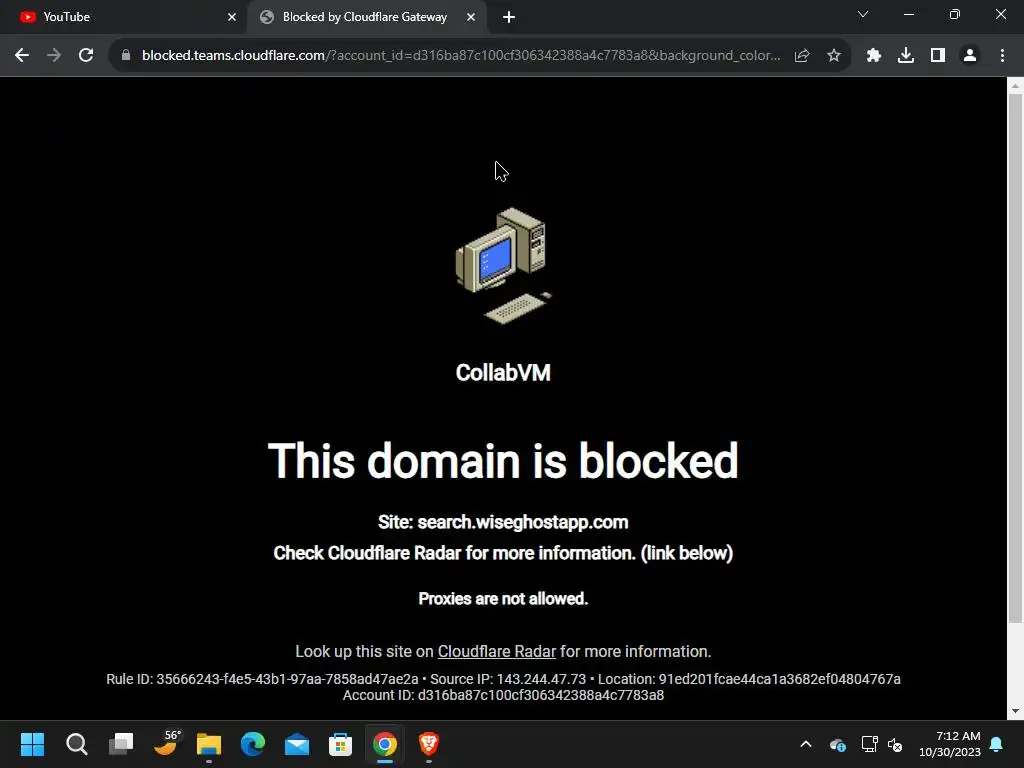This screenshot has width=1024, height=768.
Task: Open the notification bell in the taskbar
Action: coord(996,744)
